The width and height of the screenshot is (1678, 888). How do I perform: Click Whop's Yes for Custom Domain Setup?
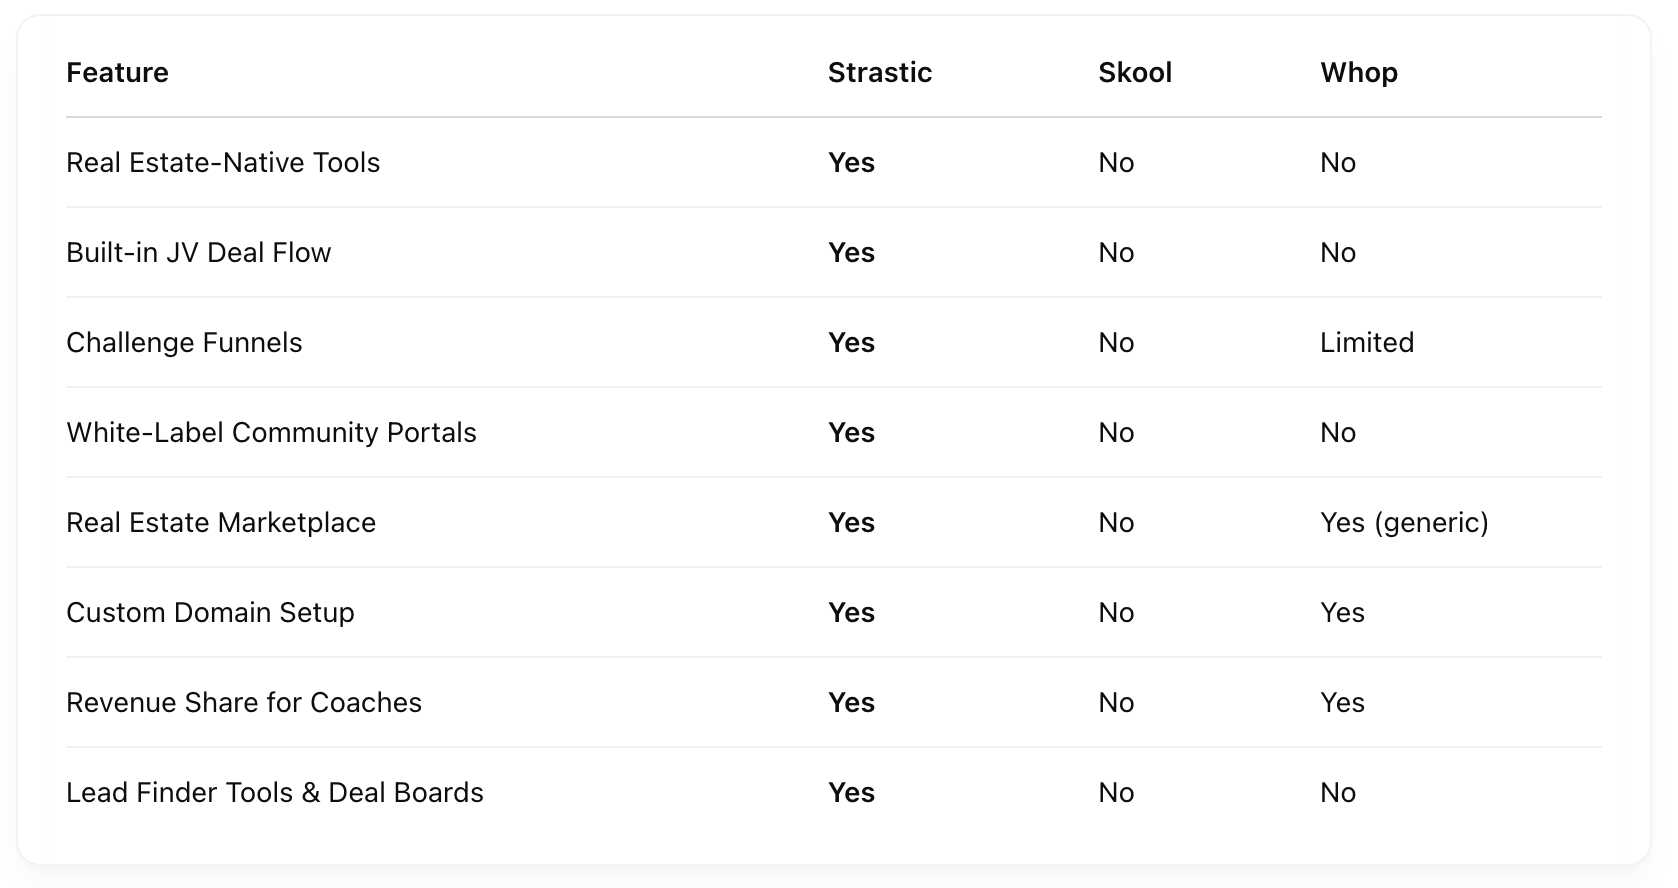(x=1342, y=613)
